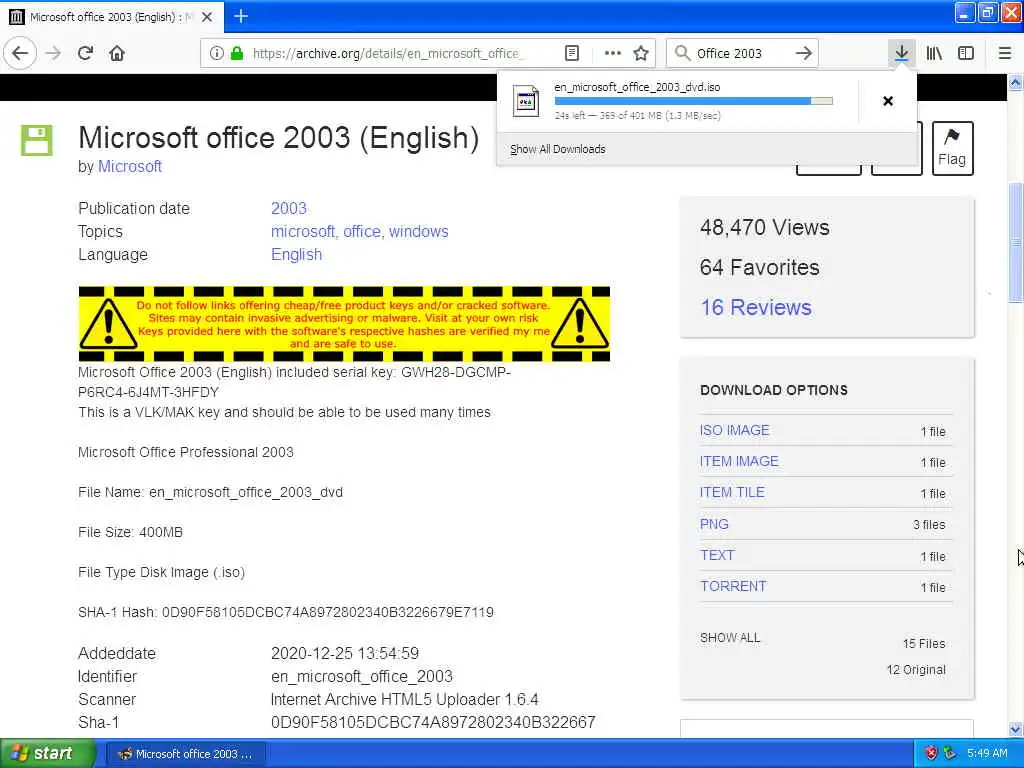Expand the ISO IMAGE download option
Viewport: 1024px width, 768px height.
coord(735,430)
